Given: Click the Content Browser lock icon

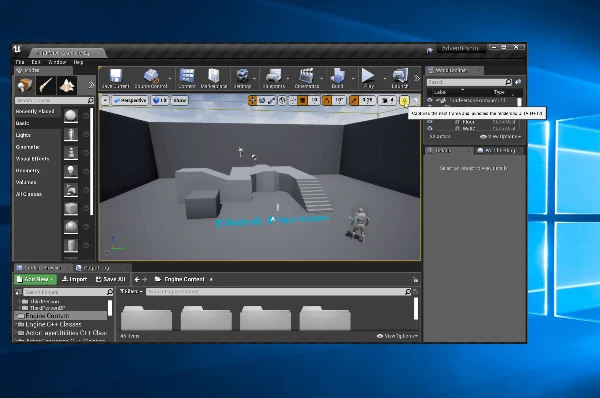Looking at the screenshot, I should (x=415, y=280).
